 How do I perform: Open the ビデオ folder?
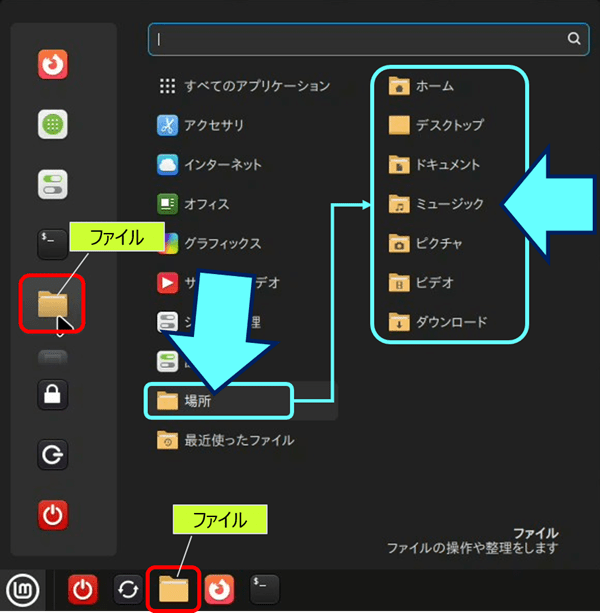[421, 283]
